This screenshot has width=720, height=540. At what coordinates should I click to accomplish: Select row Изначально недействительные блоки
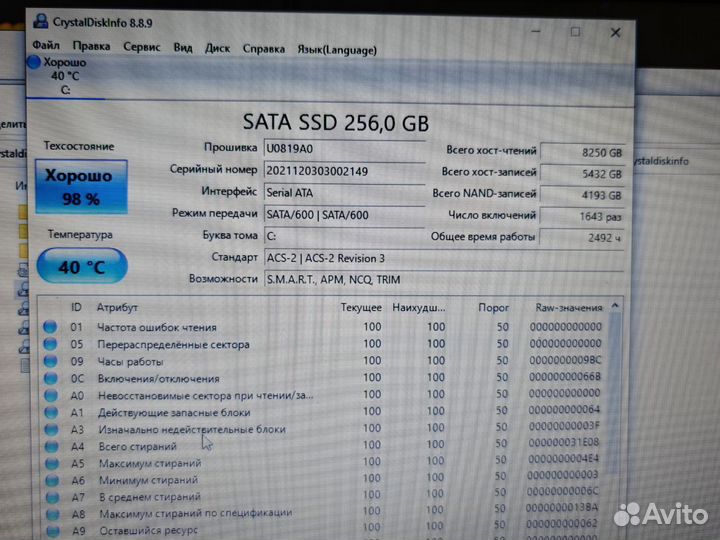[x=322, y=429]
